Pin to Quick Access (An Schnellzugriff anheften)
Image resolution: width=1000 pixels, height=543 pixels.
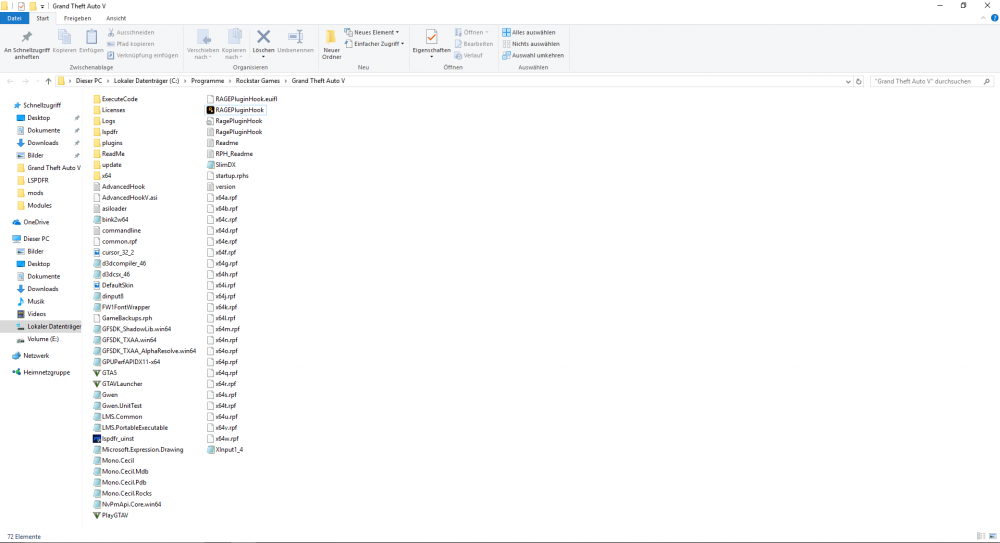click(x=26, y=45)
